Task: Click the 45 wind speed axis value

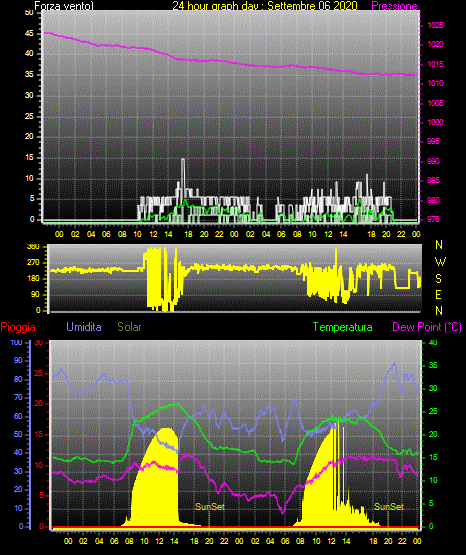Action: (29, 34)
